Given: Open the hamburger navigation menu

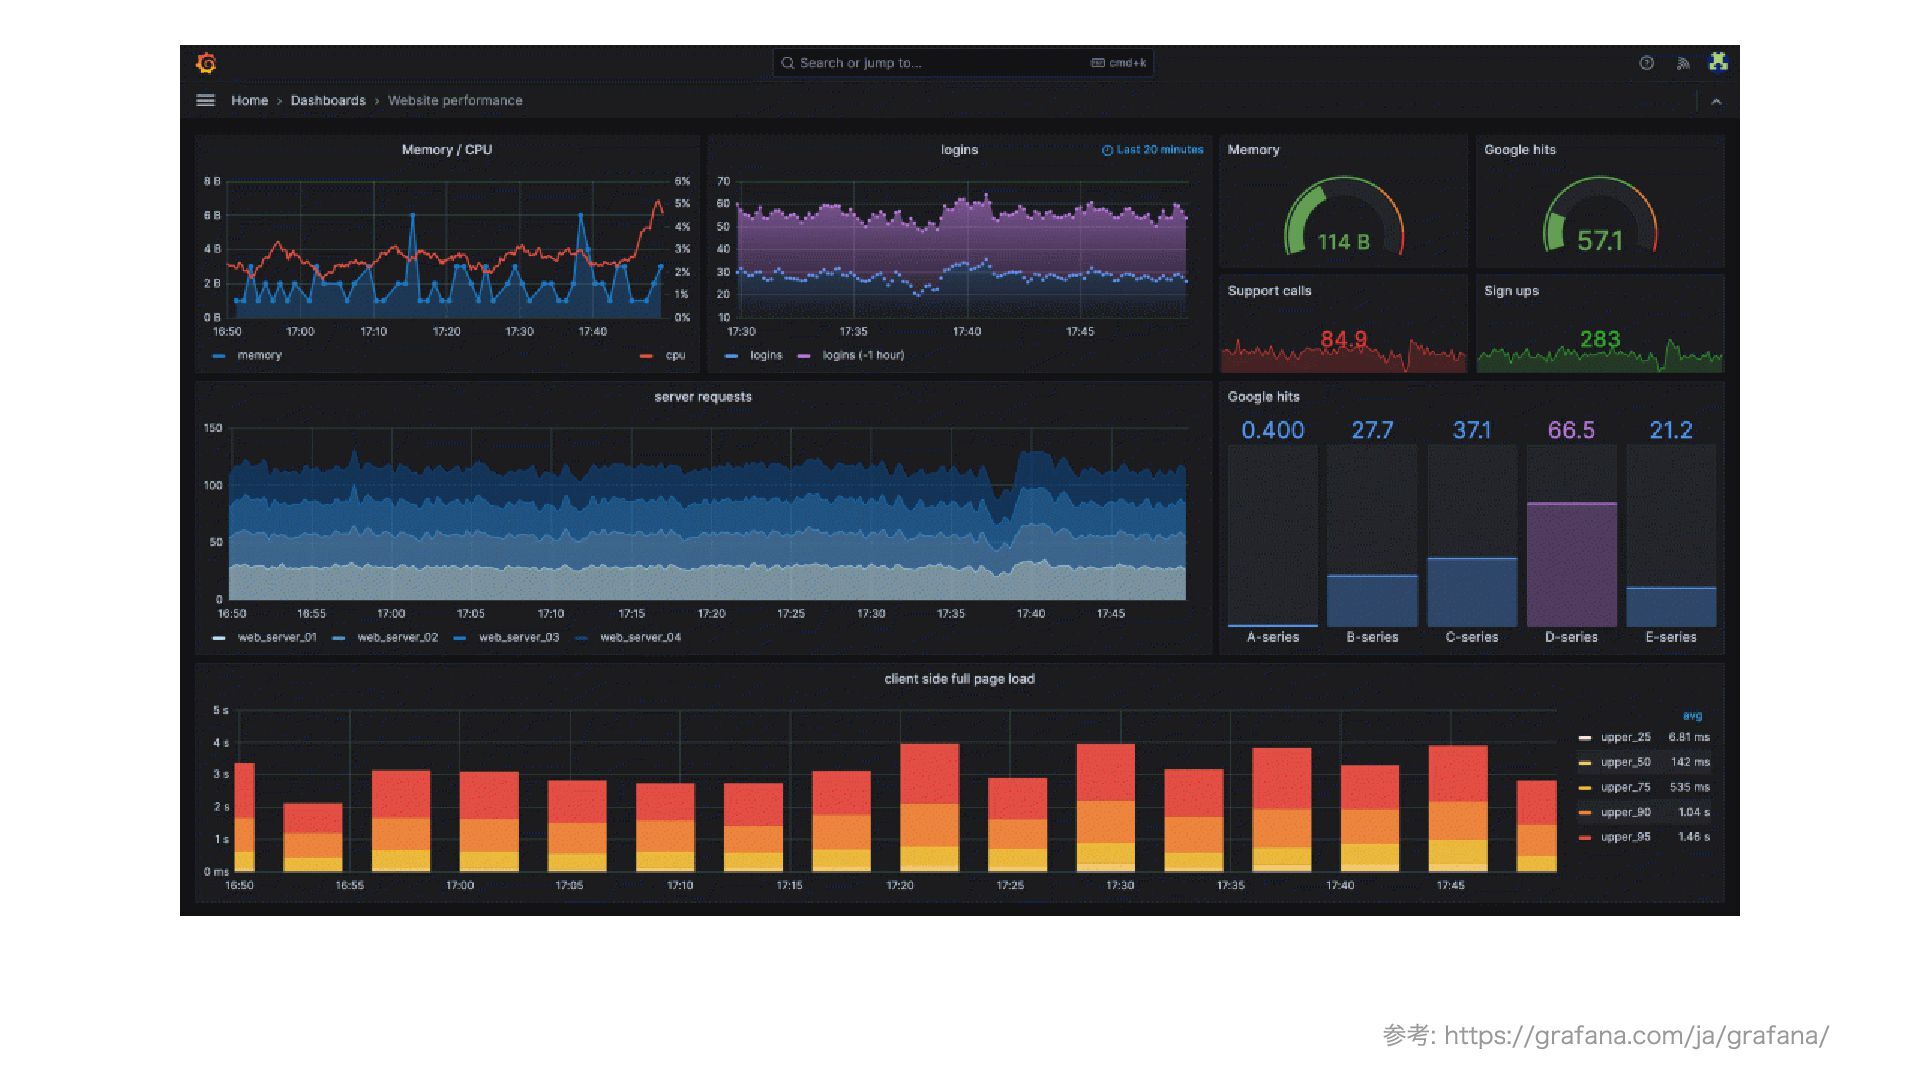Looking at the screenshot, I should 205,100.
